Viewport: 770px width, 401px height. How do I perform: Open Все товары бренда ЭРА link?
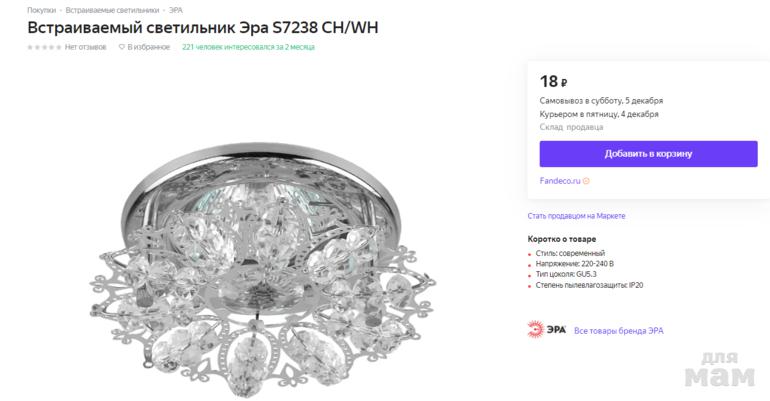[619, 331]
